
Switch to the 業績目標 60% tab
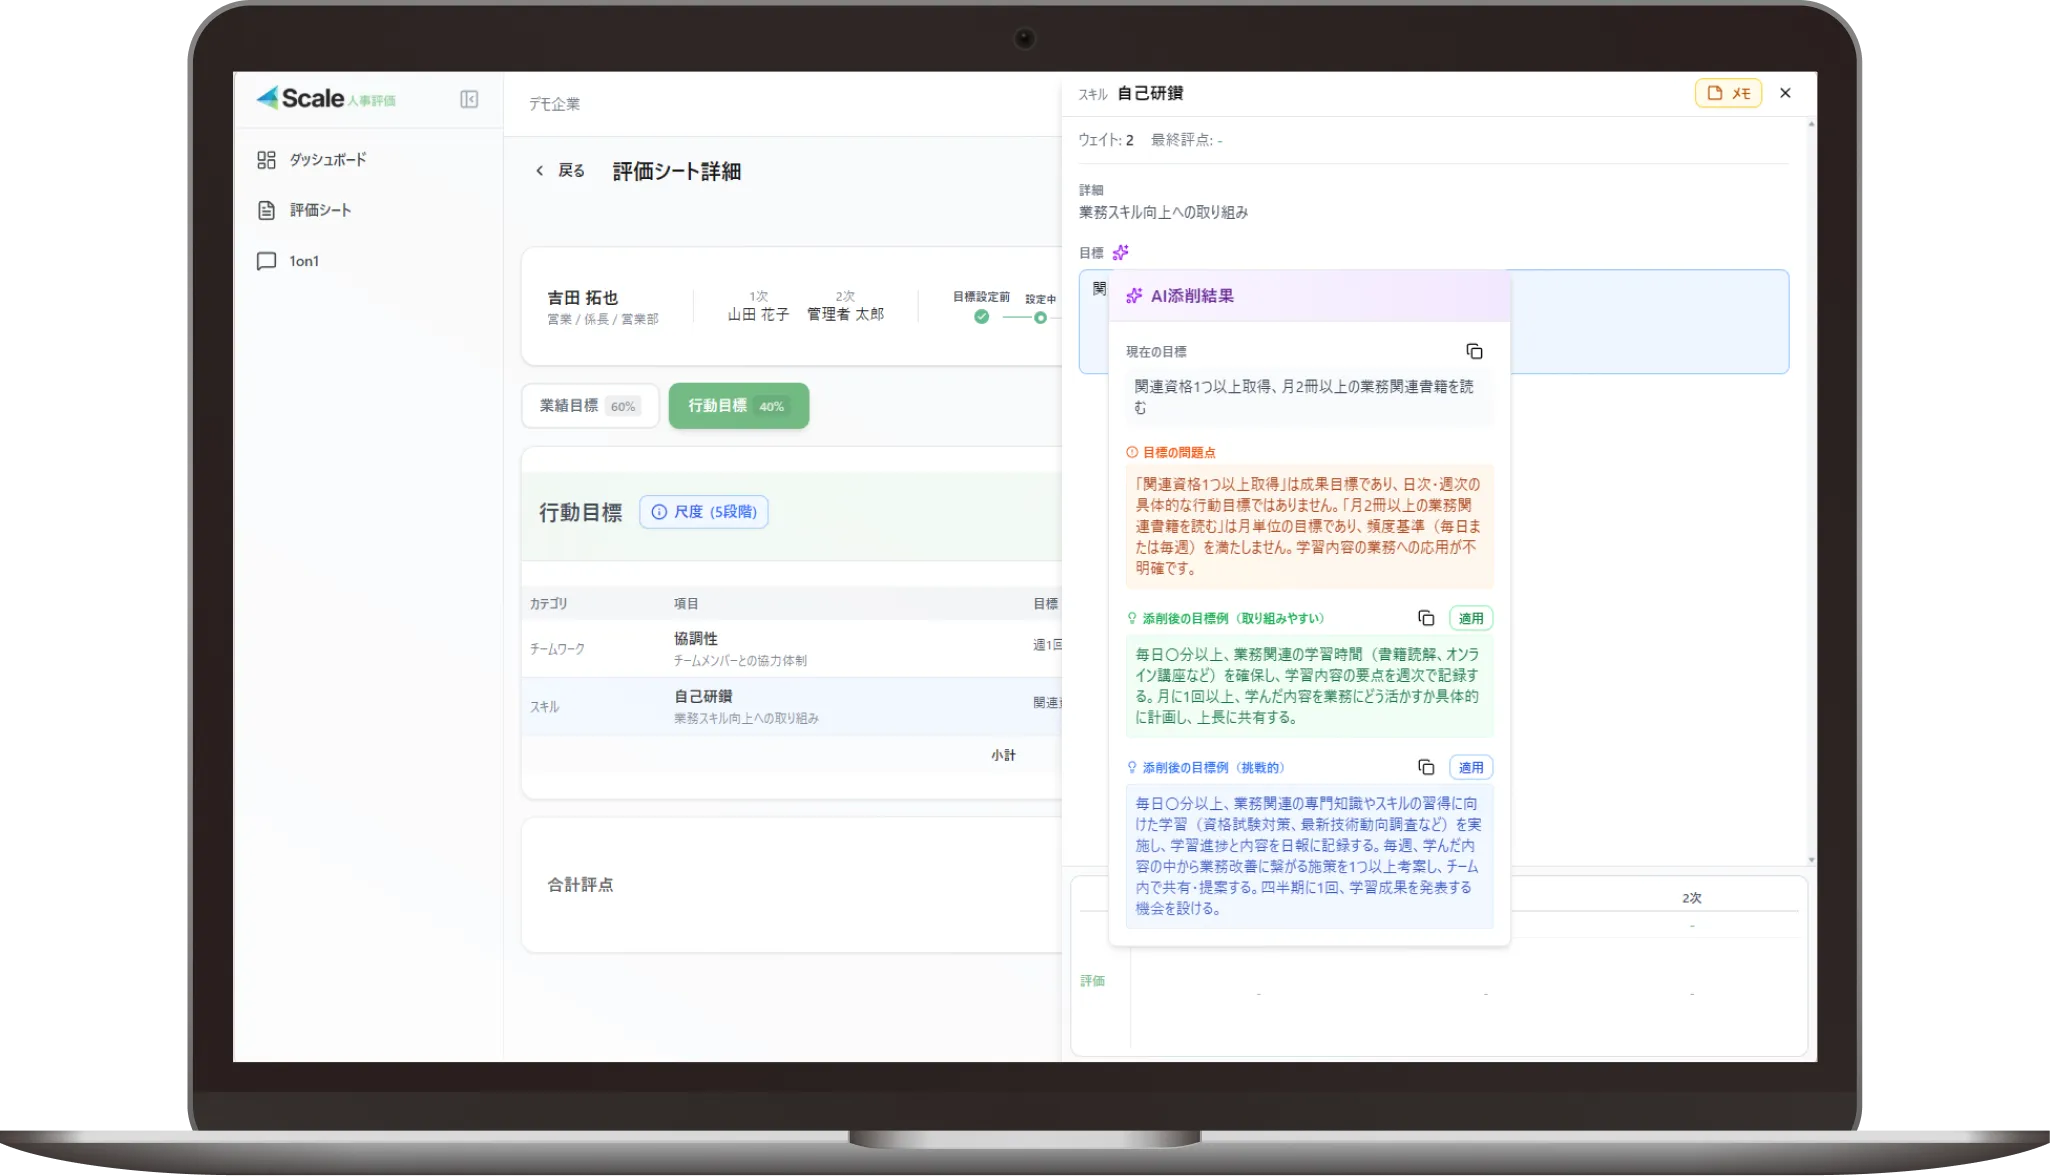[x=589, y=405]
